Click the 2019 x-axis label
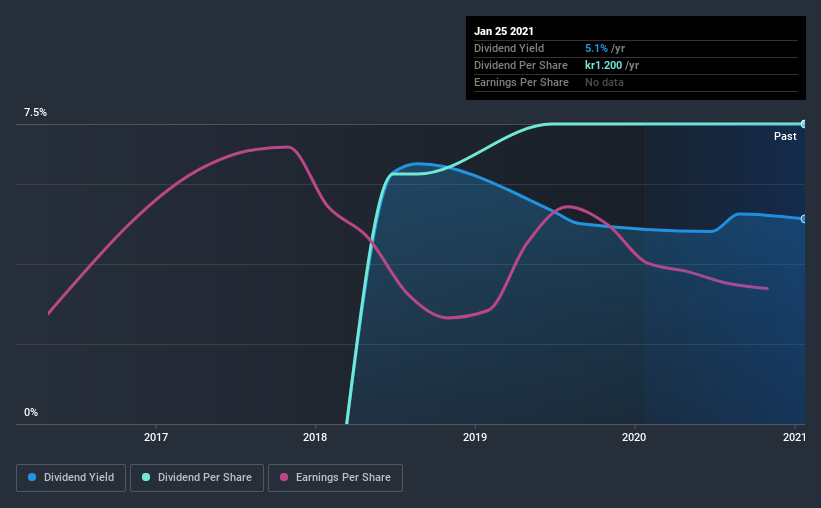This screenshot has width=821, height=508. click(475, 437)
